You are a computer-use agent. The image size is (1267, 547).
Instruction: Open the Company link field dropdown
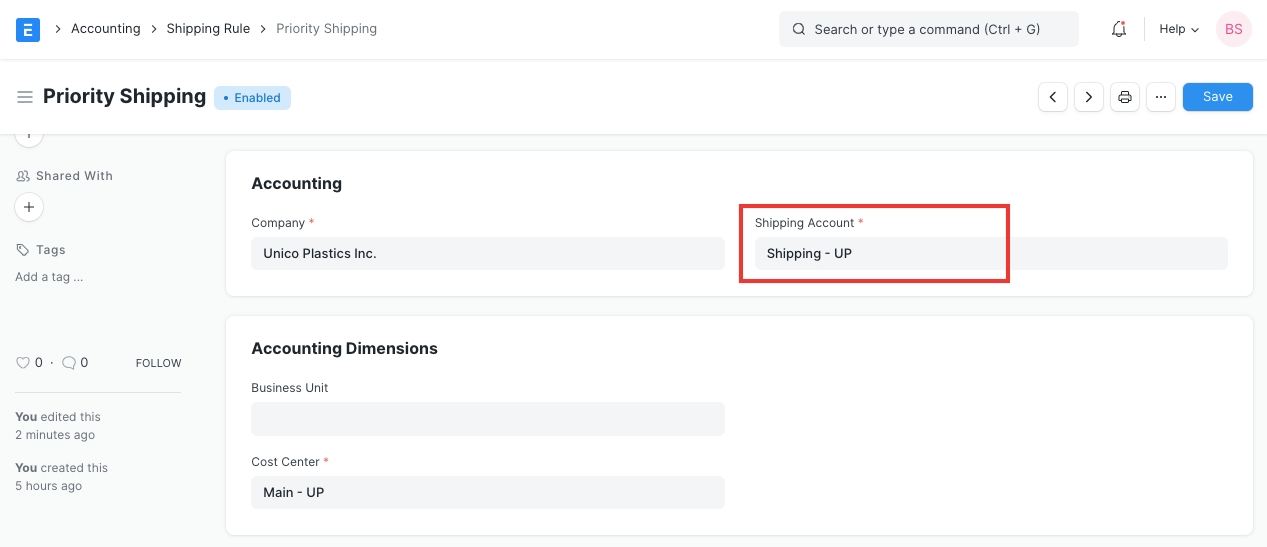coord(487,254)
